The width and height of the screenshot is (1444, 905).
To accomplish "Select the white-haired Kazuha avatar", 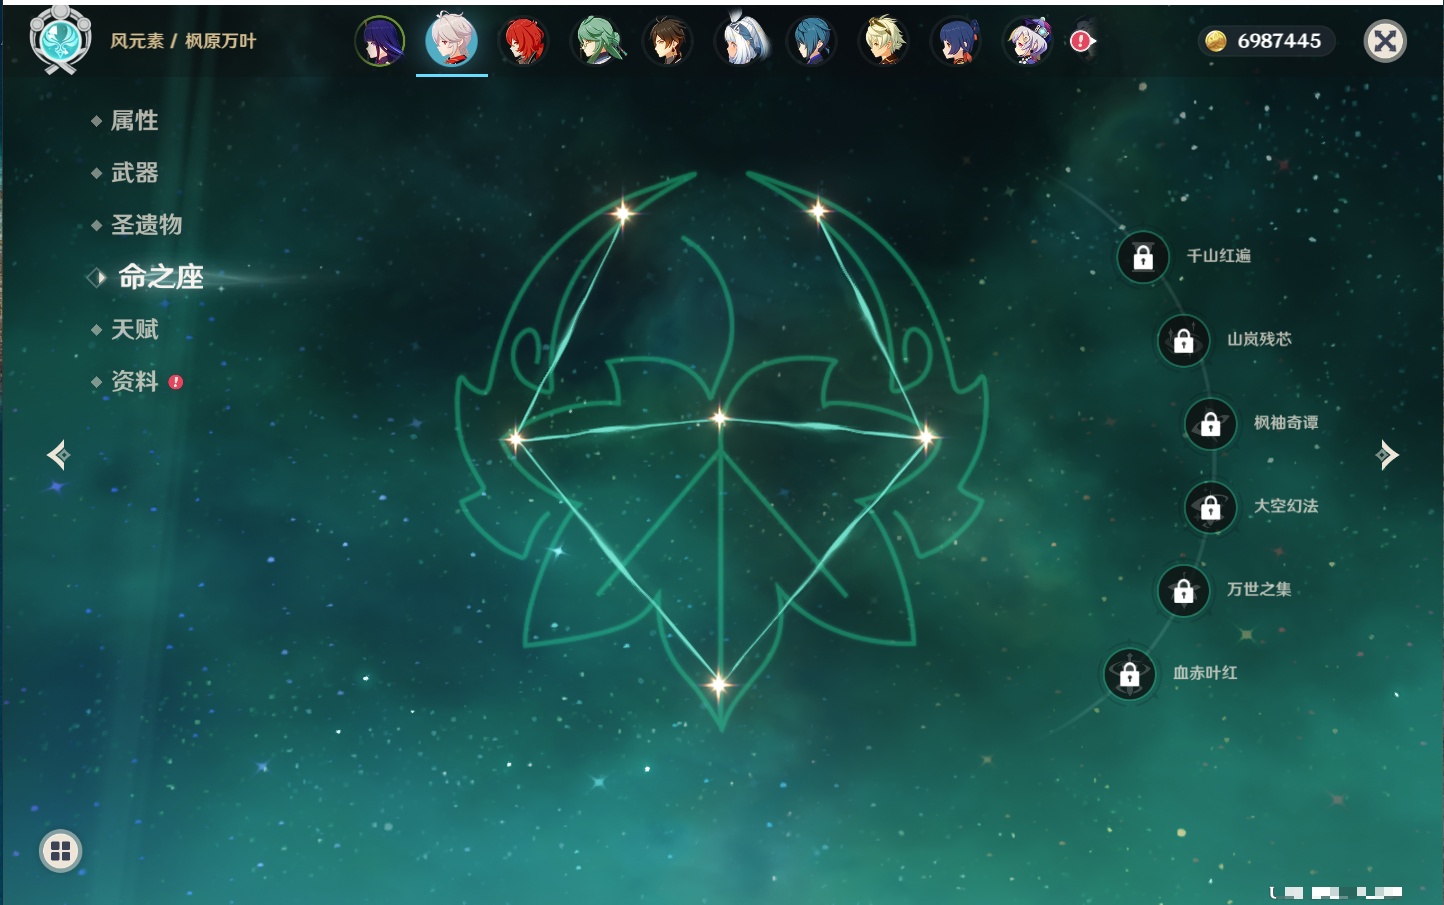I will 452,41.
